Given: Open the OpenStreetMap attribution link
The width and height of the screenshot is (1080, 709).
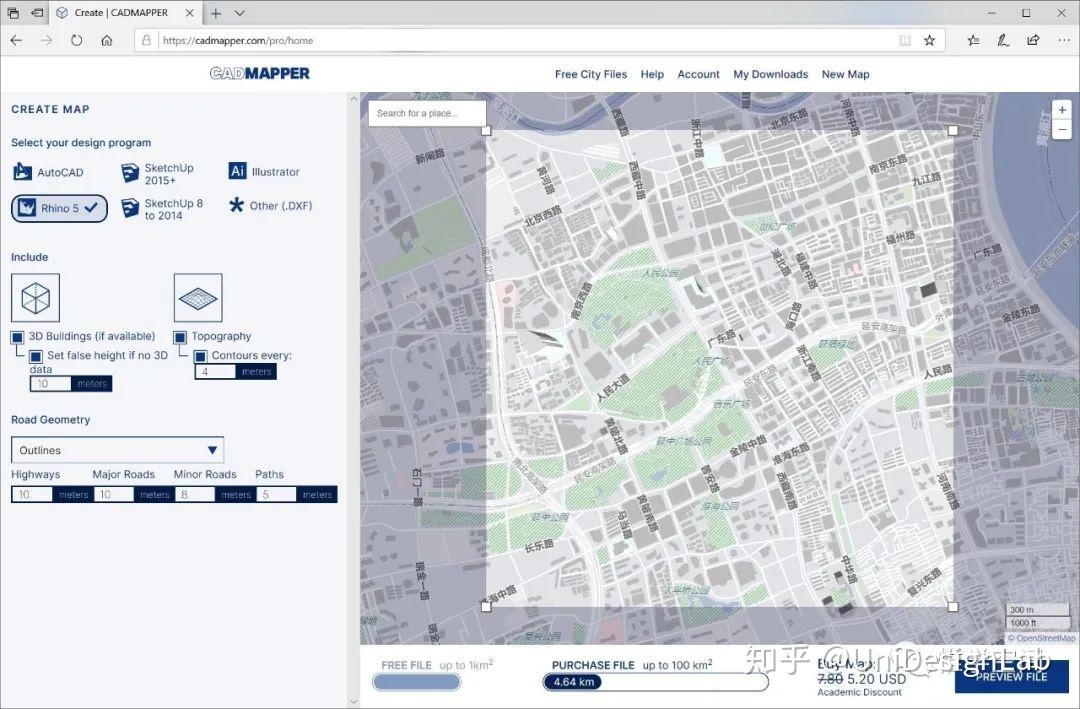Looking at the screenshot, I should (x=1046, y=639).
